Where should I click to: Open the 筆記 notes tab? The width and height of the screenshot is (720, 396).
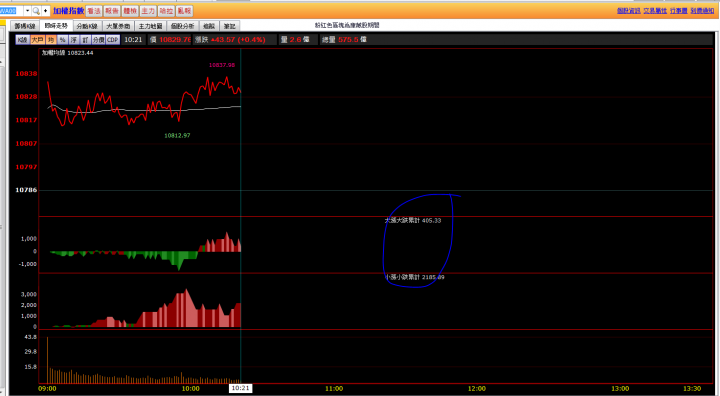[230, 26]
